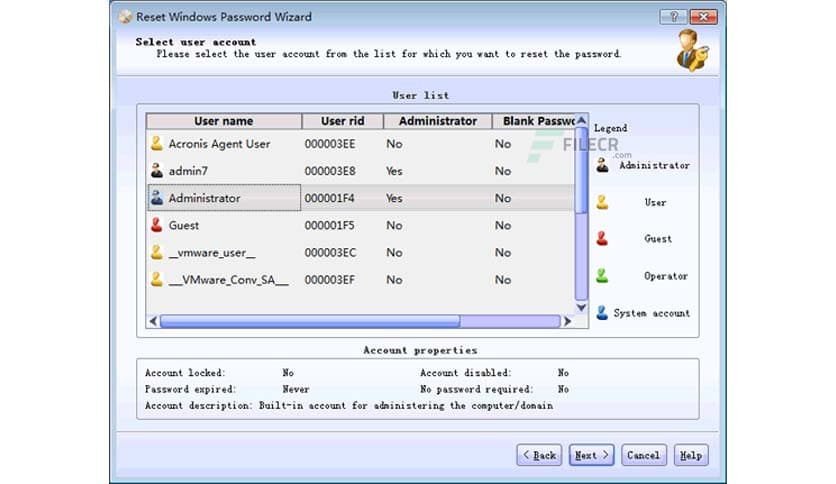Viewport: 836px width, 484px height.
Task: Click the Yes administrator value for admin7
Action: pyautogui.click(x=394, y=171)
